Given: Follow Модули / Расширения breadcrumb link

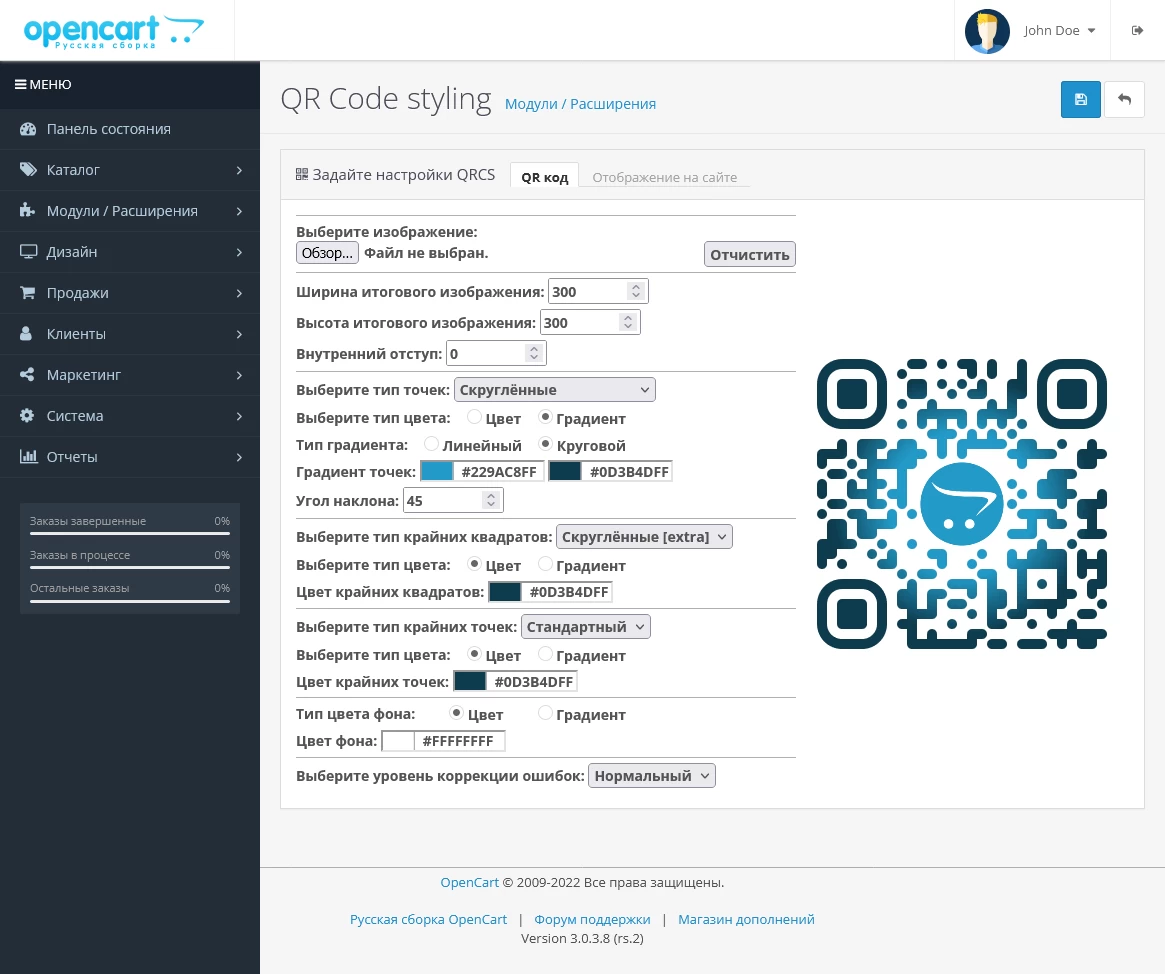Looking at the screenshot, I should click(580, 104).
